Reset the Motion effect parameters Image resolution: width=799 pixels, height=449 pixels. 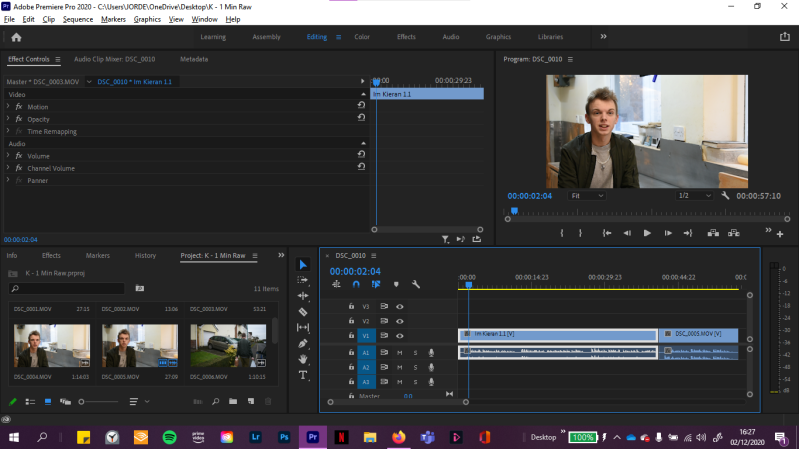pyautogui.click(x=361, y=105)
